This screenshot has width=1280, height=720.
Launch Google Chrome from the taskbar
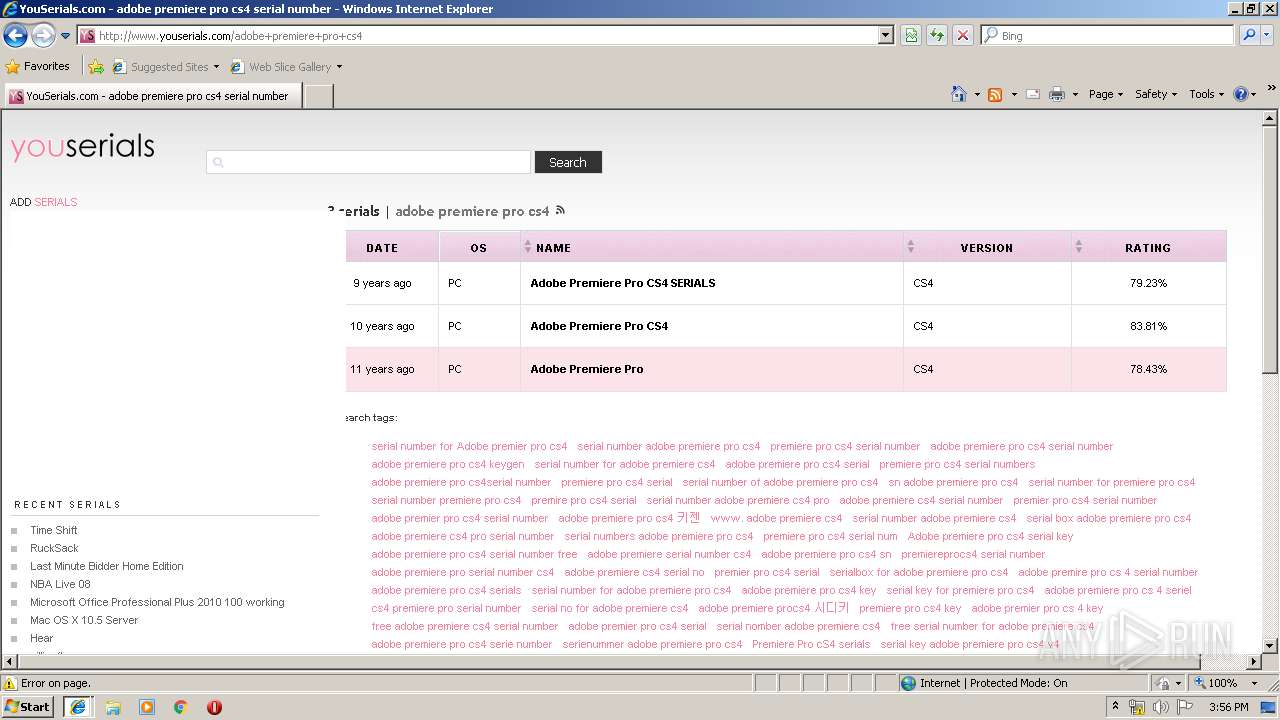pyautogui.click(x=181, y=707)
